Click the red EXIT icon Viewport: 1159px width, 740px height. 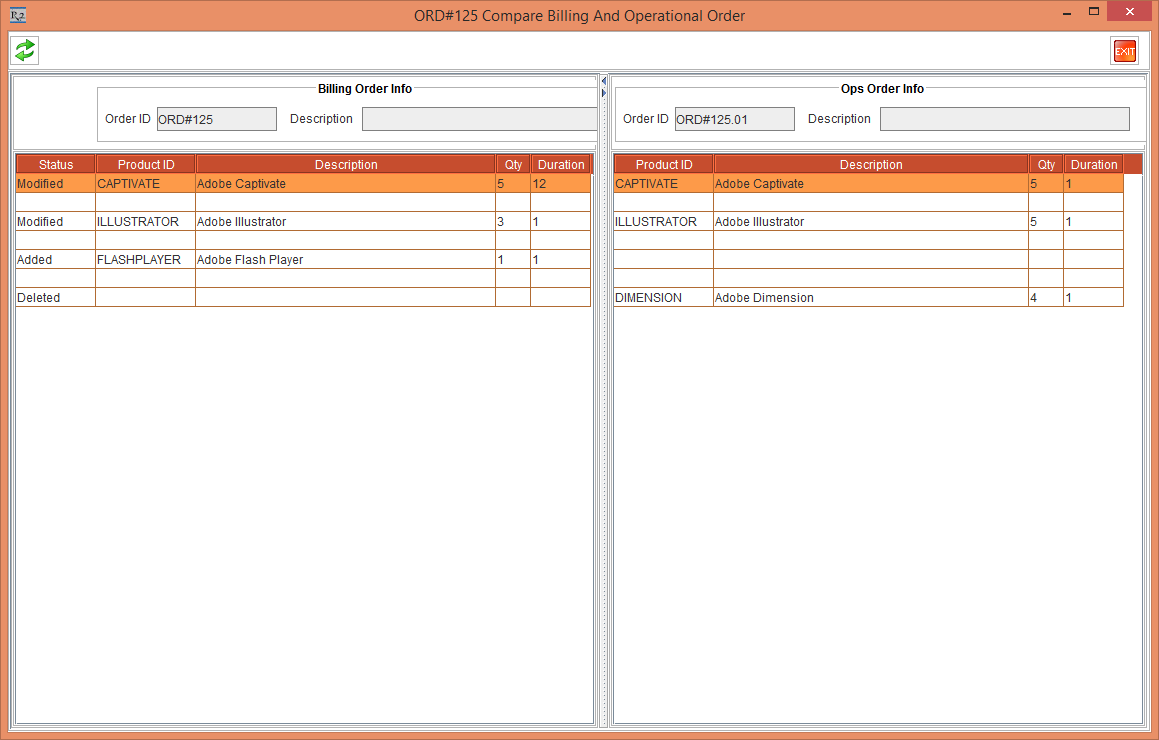point(1124,51)
